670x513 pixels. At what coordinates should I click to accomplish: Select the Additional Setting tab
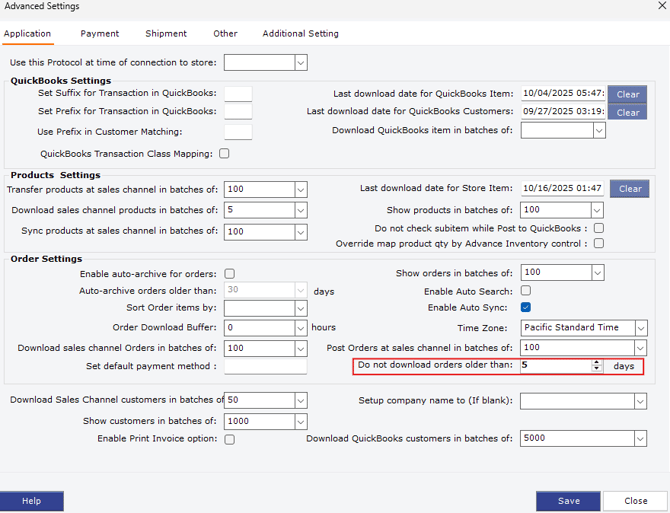tap(300, 34)
